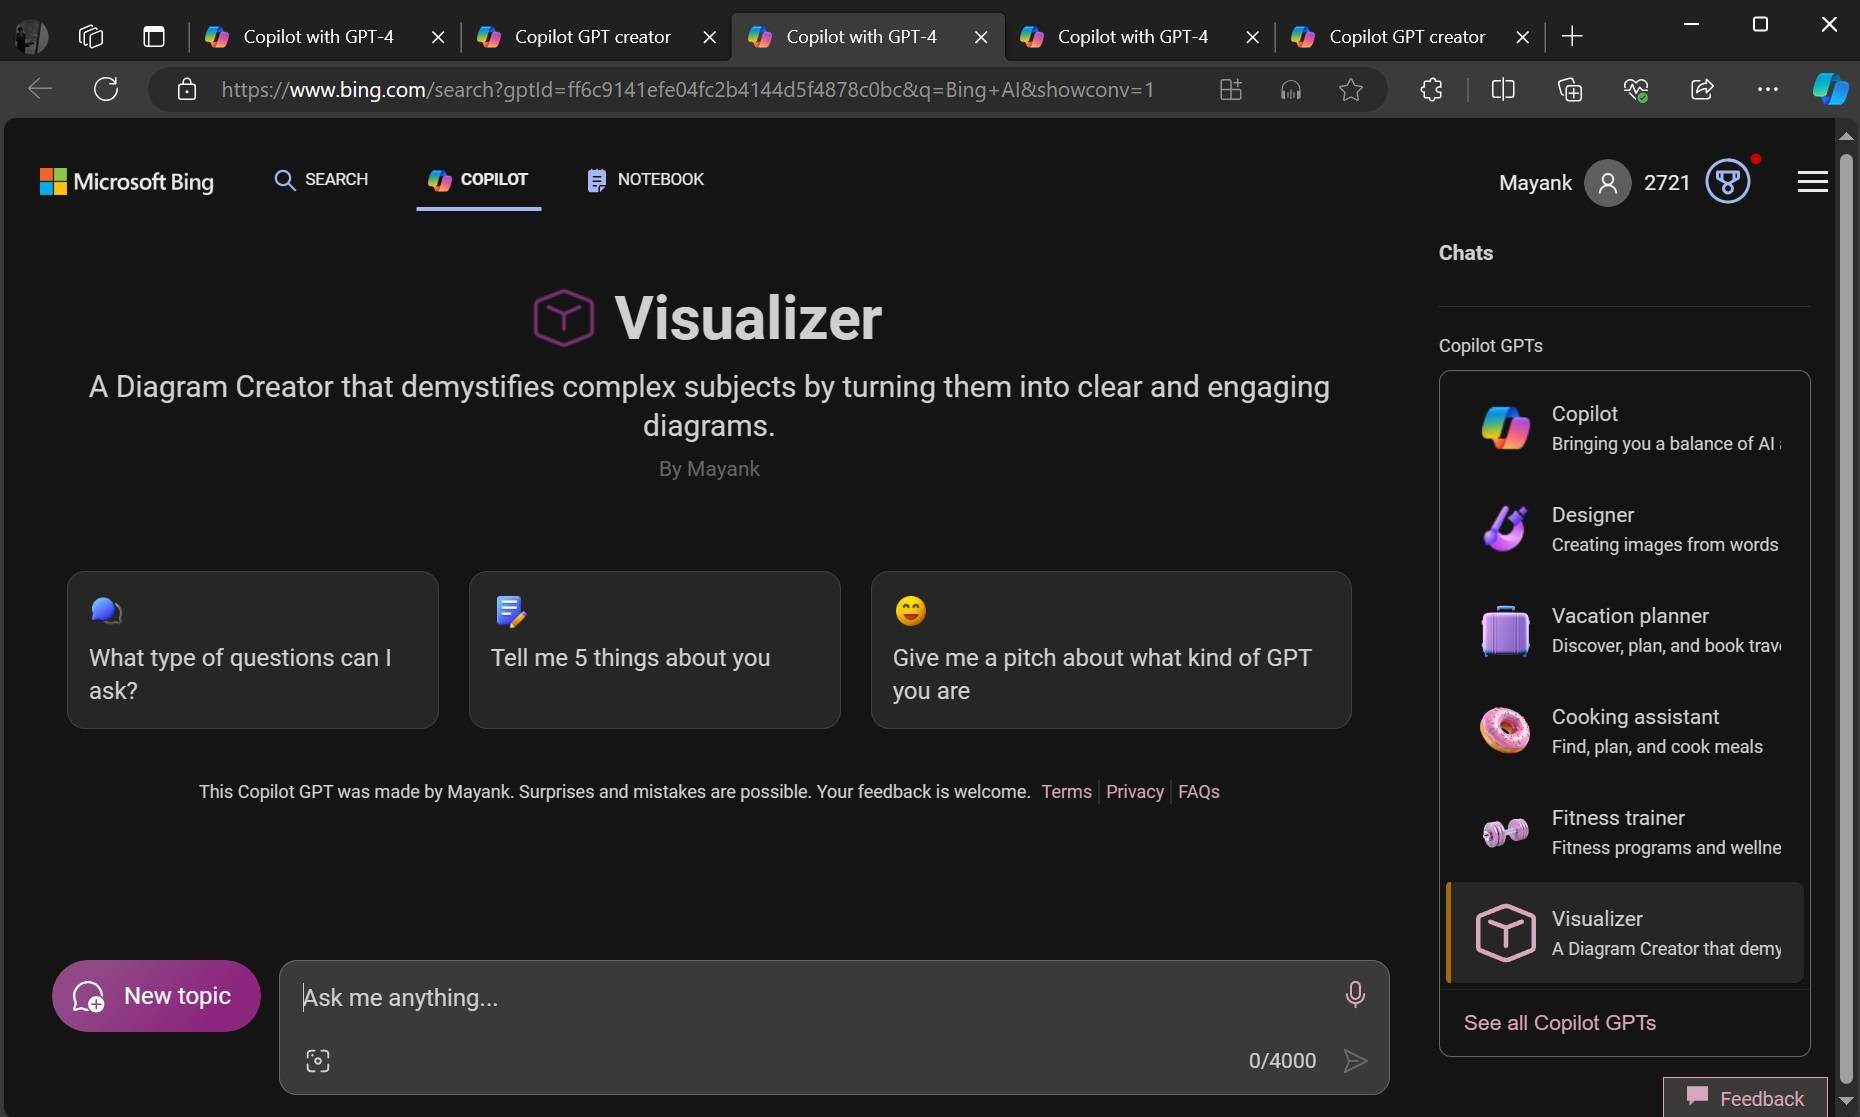Start a New topic

pos(156,996)
